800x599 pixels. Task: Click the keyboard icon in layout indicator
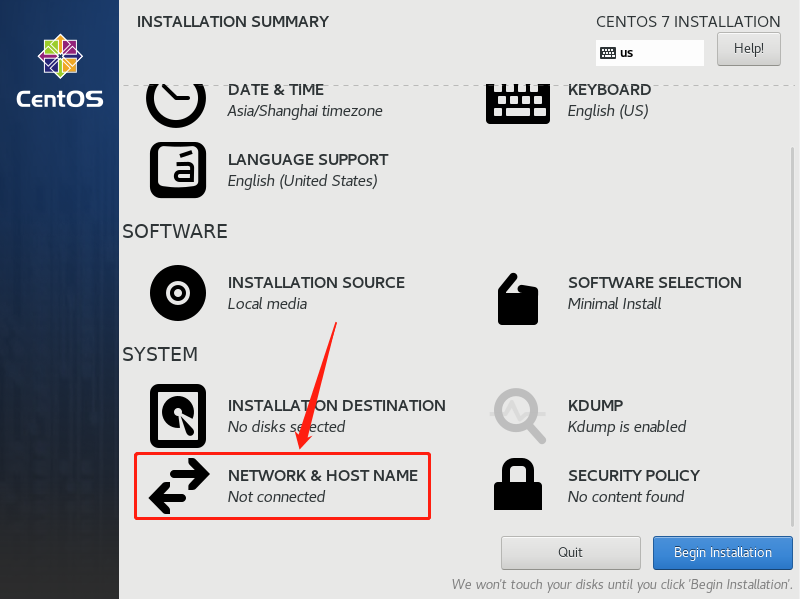608,53
